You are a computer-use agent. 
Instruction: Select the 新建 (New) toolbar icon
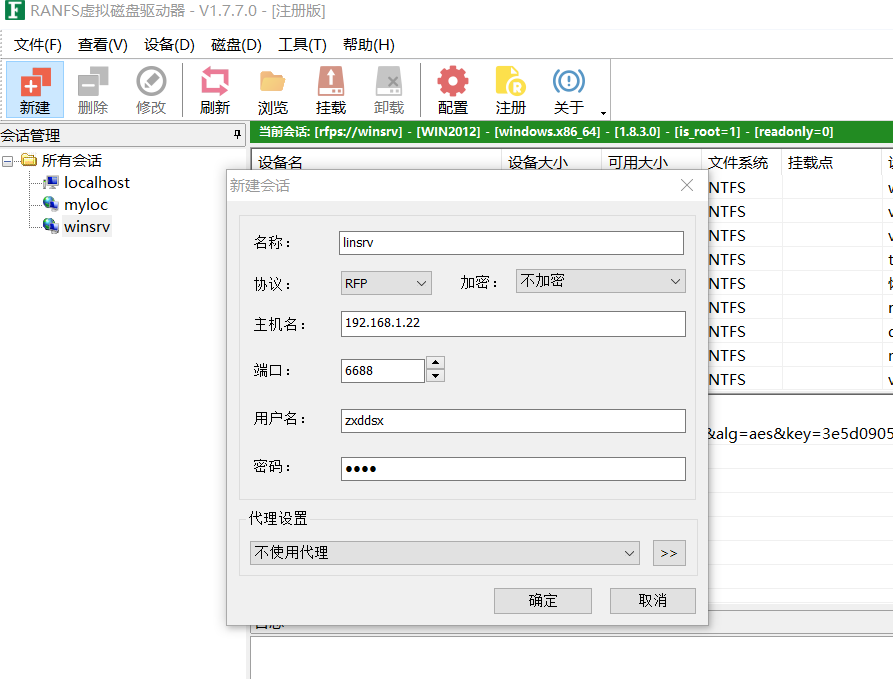pos(33,89)
